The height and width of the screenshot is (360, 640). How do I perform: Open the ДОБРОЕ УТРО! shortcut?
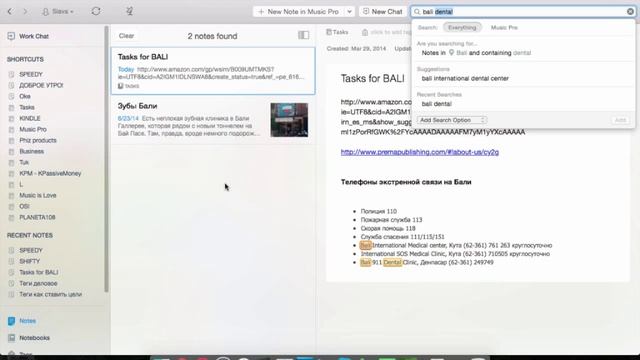pyautogui.click(x=41, y=85)
